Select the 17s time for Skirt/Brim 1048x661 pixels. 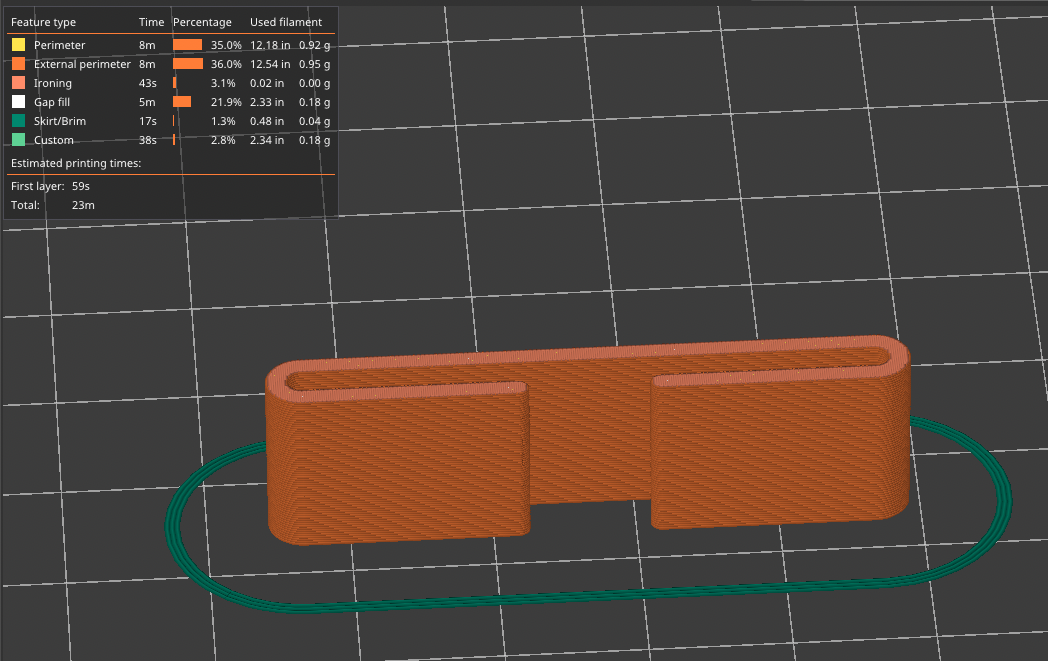click(148, 121)
